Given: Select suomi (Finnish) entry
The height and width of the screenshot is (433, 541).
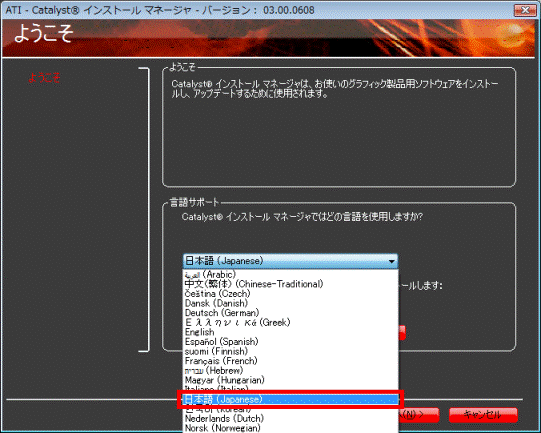Looking at the screenshot, I should point(291,352).
